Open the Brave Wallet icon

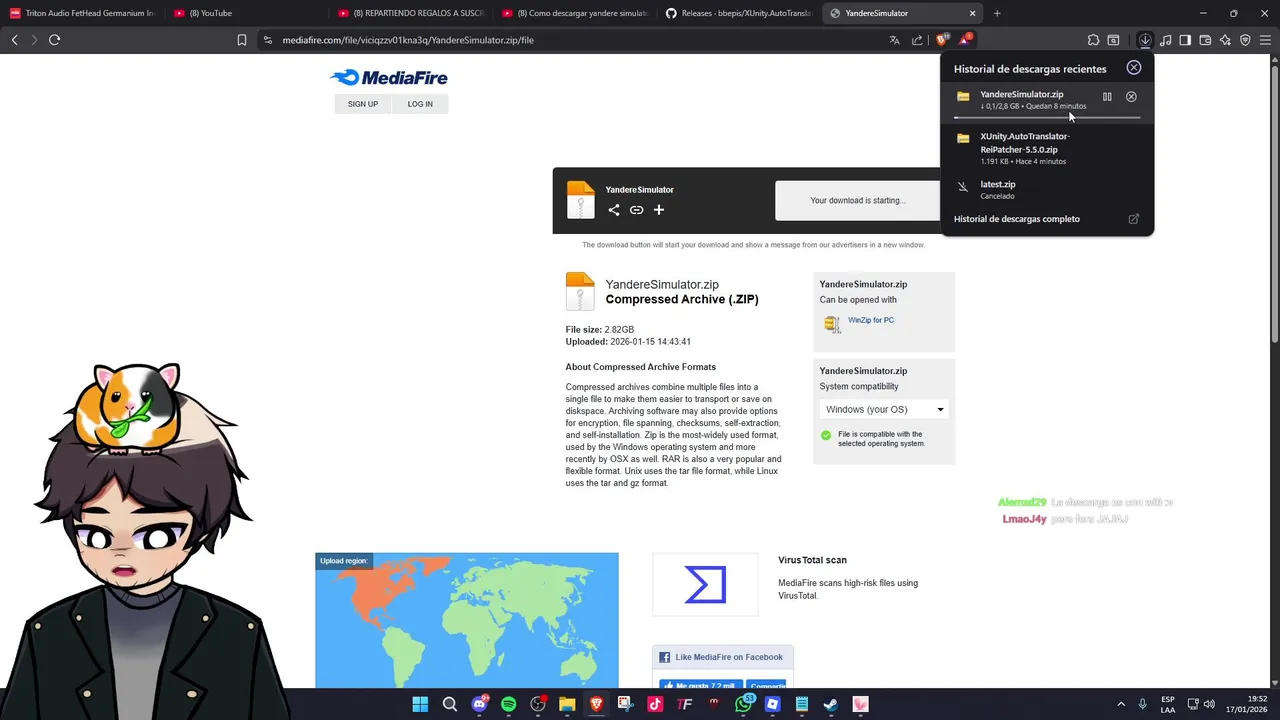[x=1205, y=40]
